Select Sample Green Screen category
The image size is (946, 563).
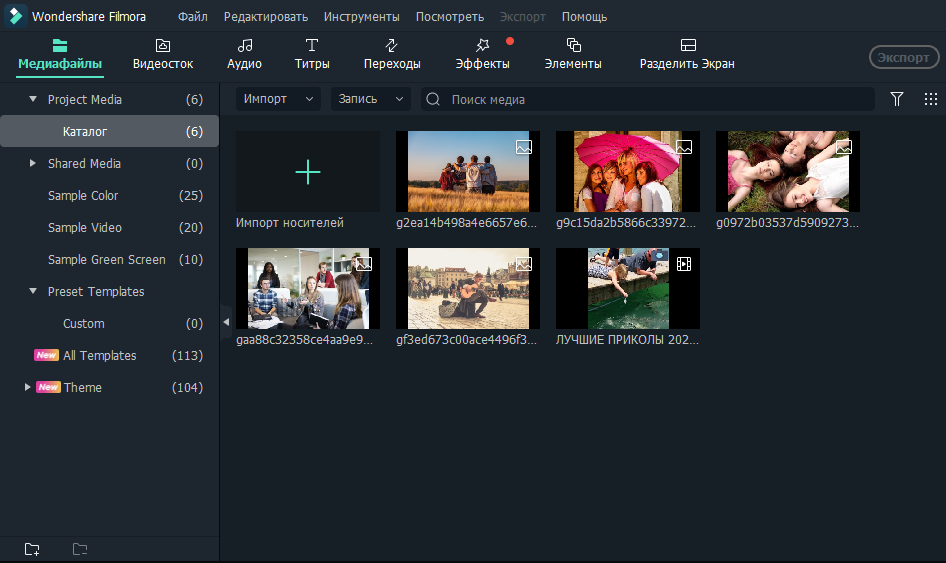(109, 259)
